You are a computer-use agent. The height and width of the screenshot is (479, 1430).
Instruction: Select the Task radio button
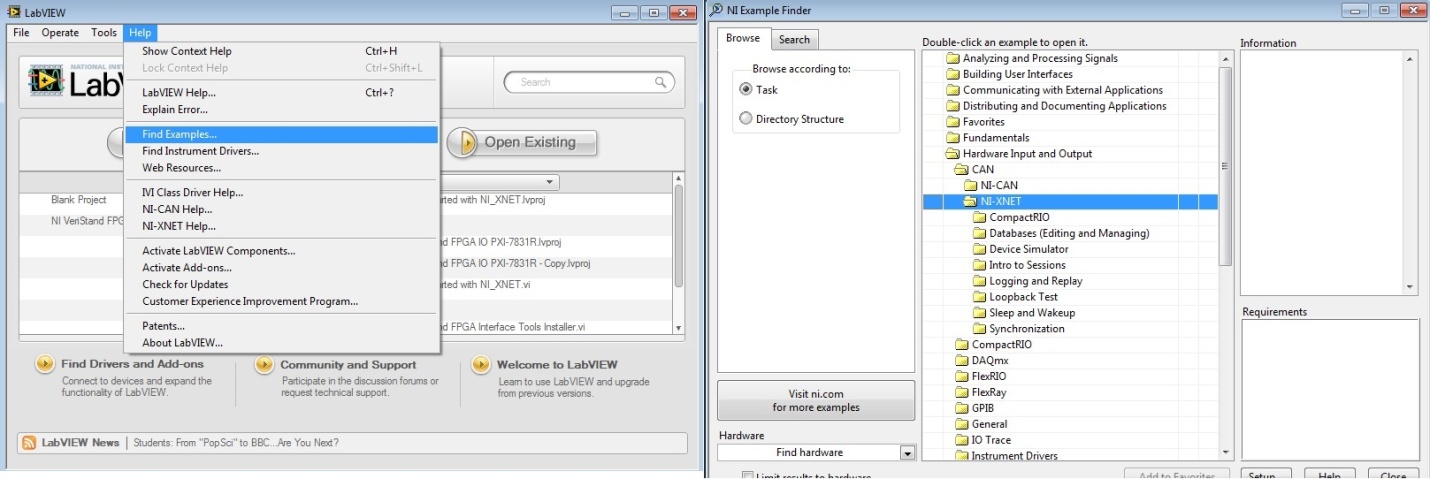point(745,89)
